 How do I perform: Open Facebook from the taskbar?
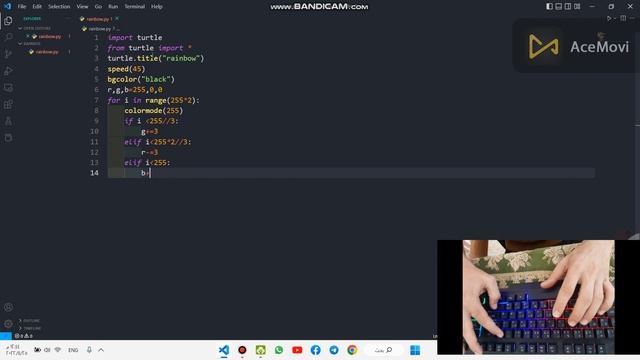point(316,350)
